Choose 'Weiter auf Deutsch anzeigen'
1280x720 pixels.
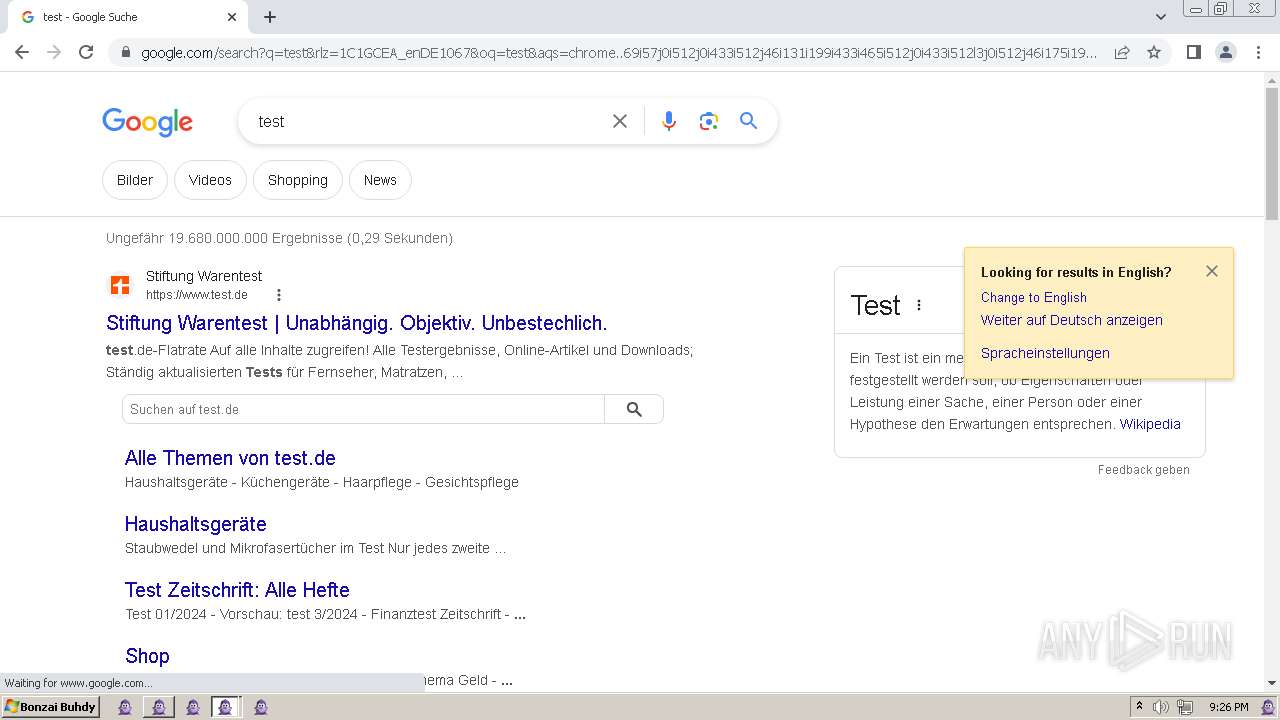pyautogui.click(x=1072, y=320)
